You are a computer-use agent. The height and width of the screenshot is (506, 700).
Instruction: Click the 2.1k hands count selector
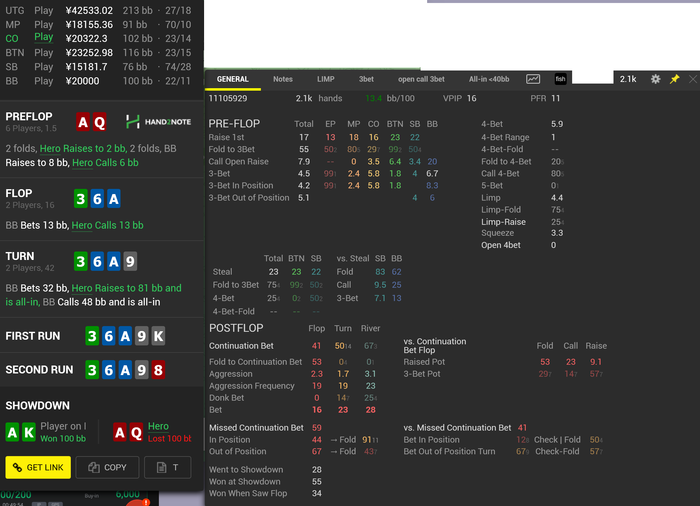pos(628,79)
